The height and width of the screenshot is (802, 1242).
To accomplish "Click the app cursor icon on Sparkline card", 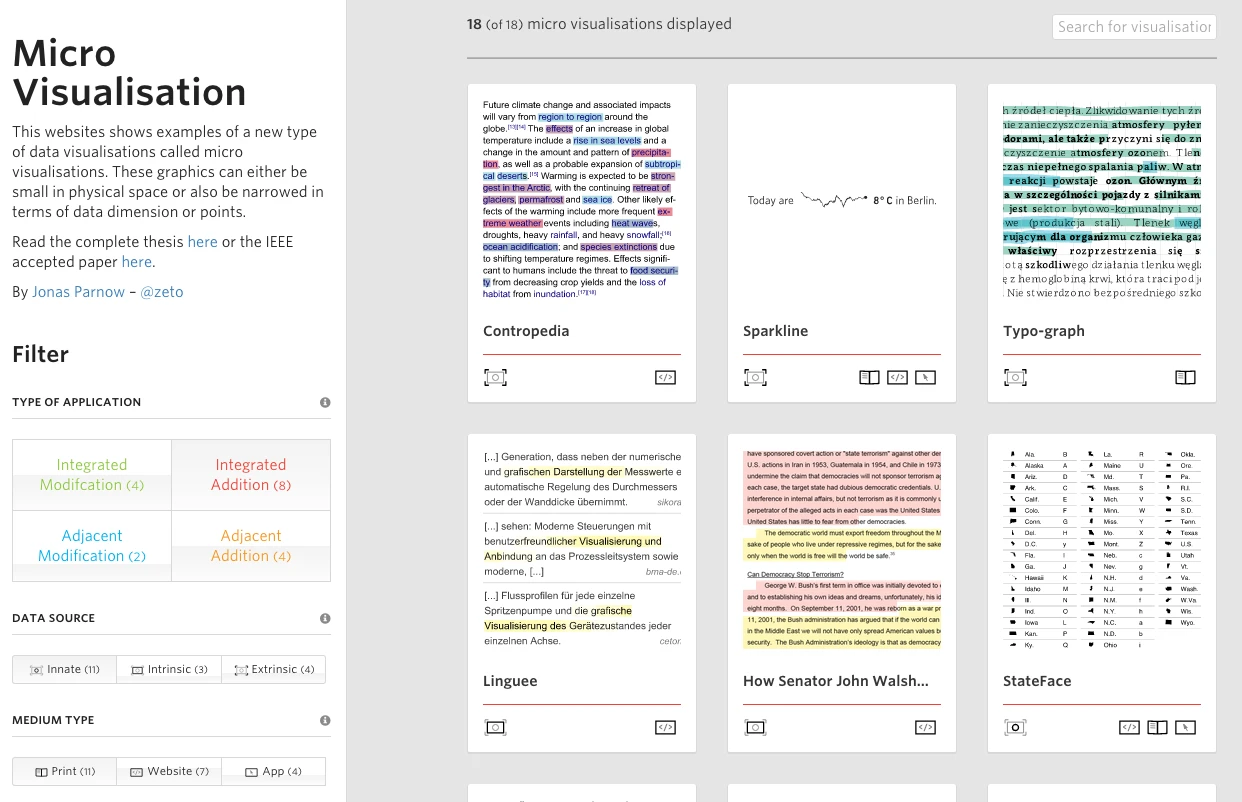I will tap(925, 377).
